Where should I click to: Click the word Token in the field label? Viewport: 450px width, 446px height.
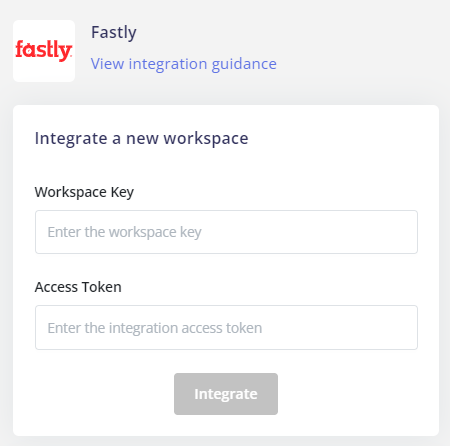[102, 287]
